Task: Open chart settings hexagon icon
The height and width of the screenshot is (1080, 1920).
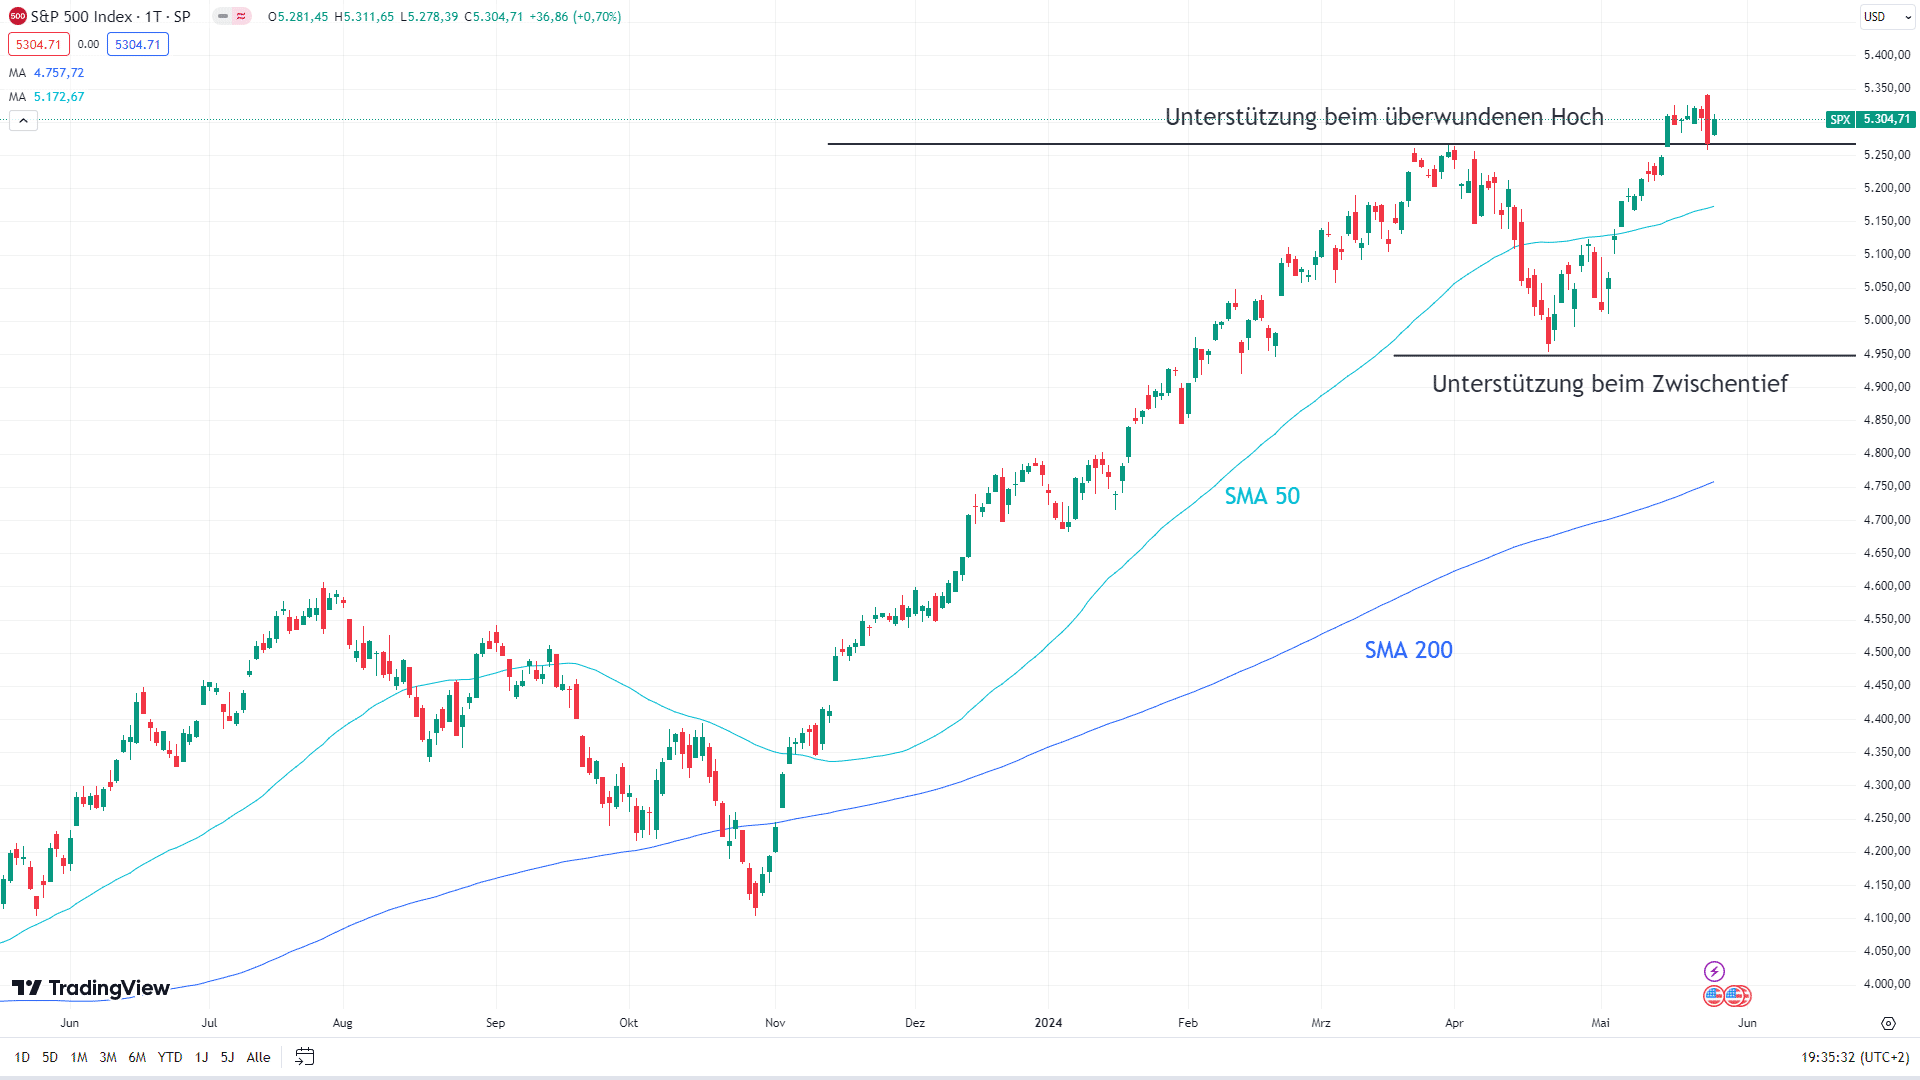Action: 1888,1023
